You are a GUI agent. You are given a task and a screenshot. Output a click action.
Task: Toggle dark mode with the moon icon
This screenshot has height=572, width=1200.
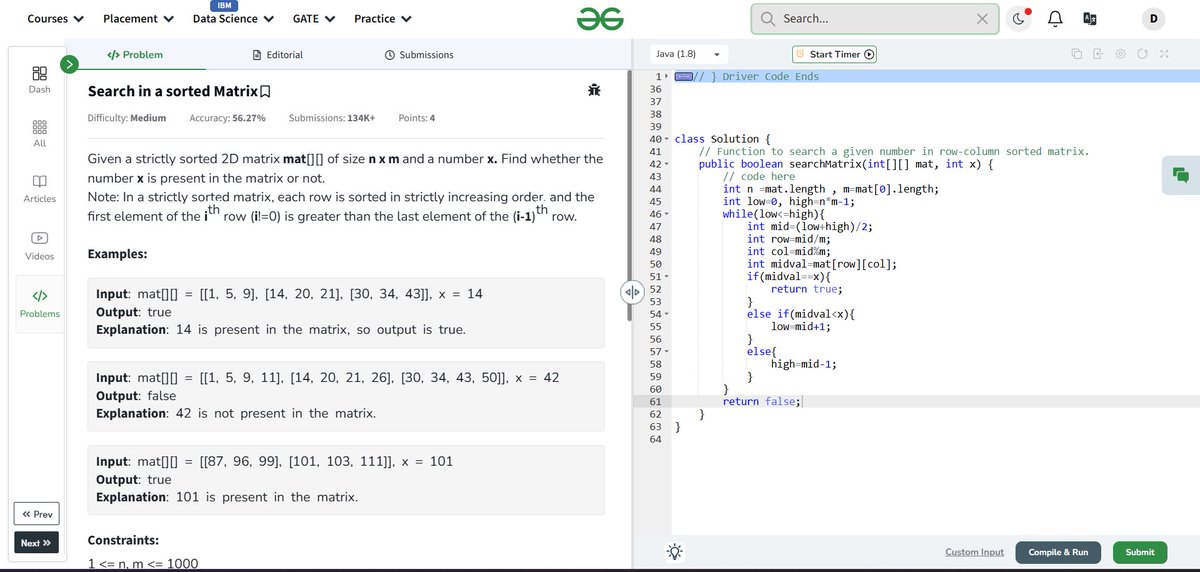coord(1018,19)
